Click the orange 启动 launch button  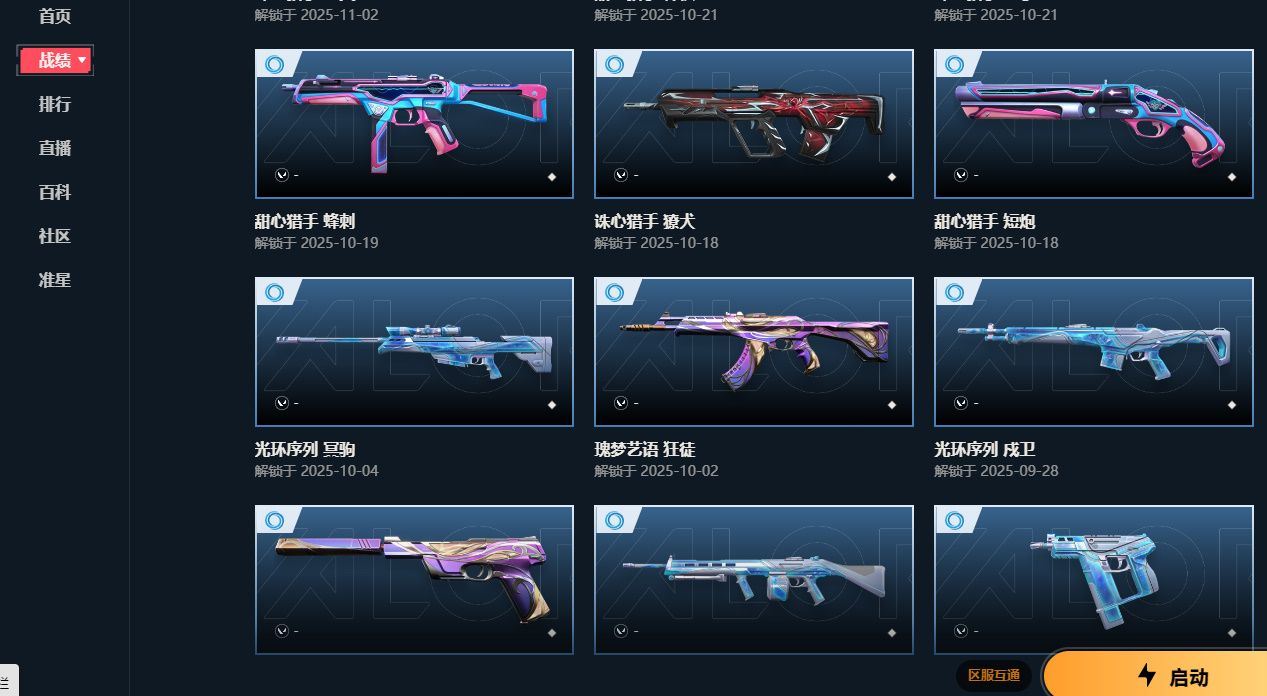point(1155,675)
